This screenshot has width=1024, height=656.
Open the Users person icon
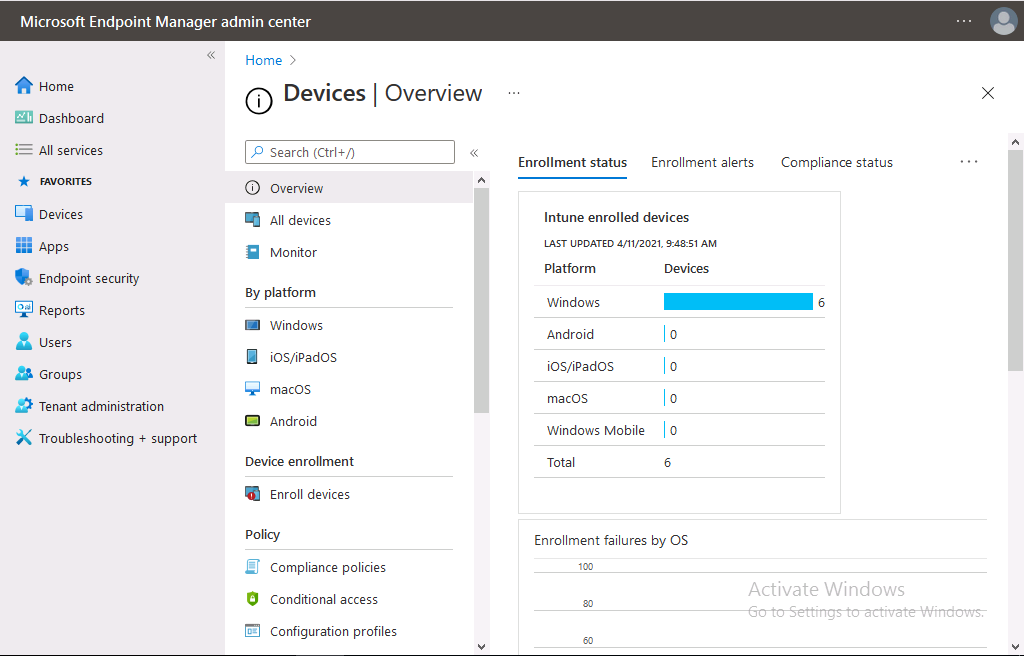[24, 342]
